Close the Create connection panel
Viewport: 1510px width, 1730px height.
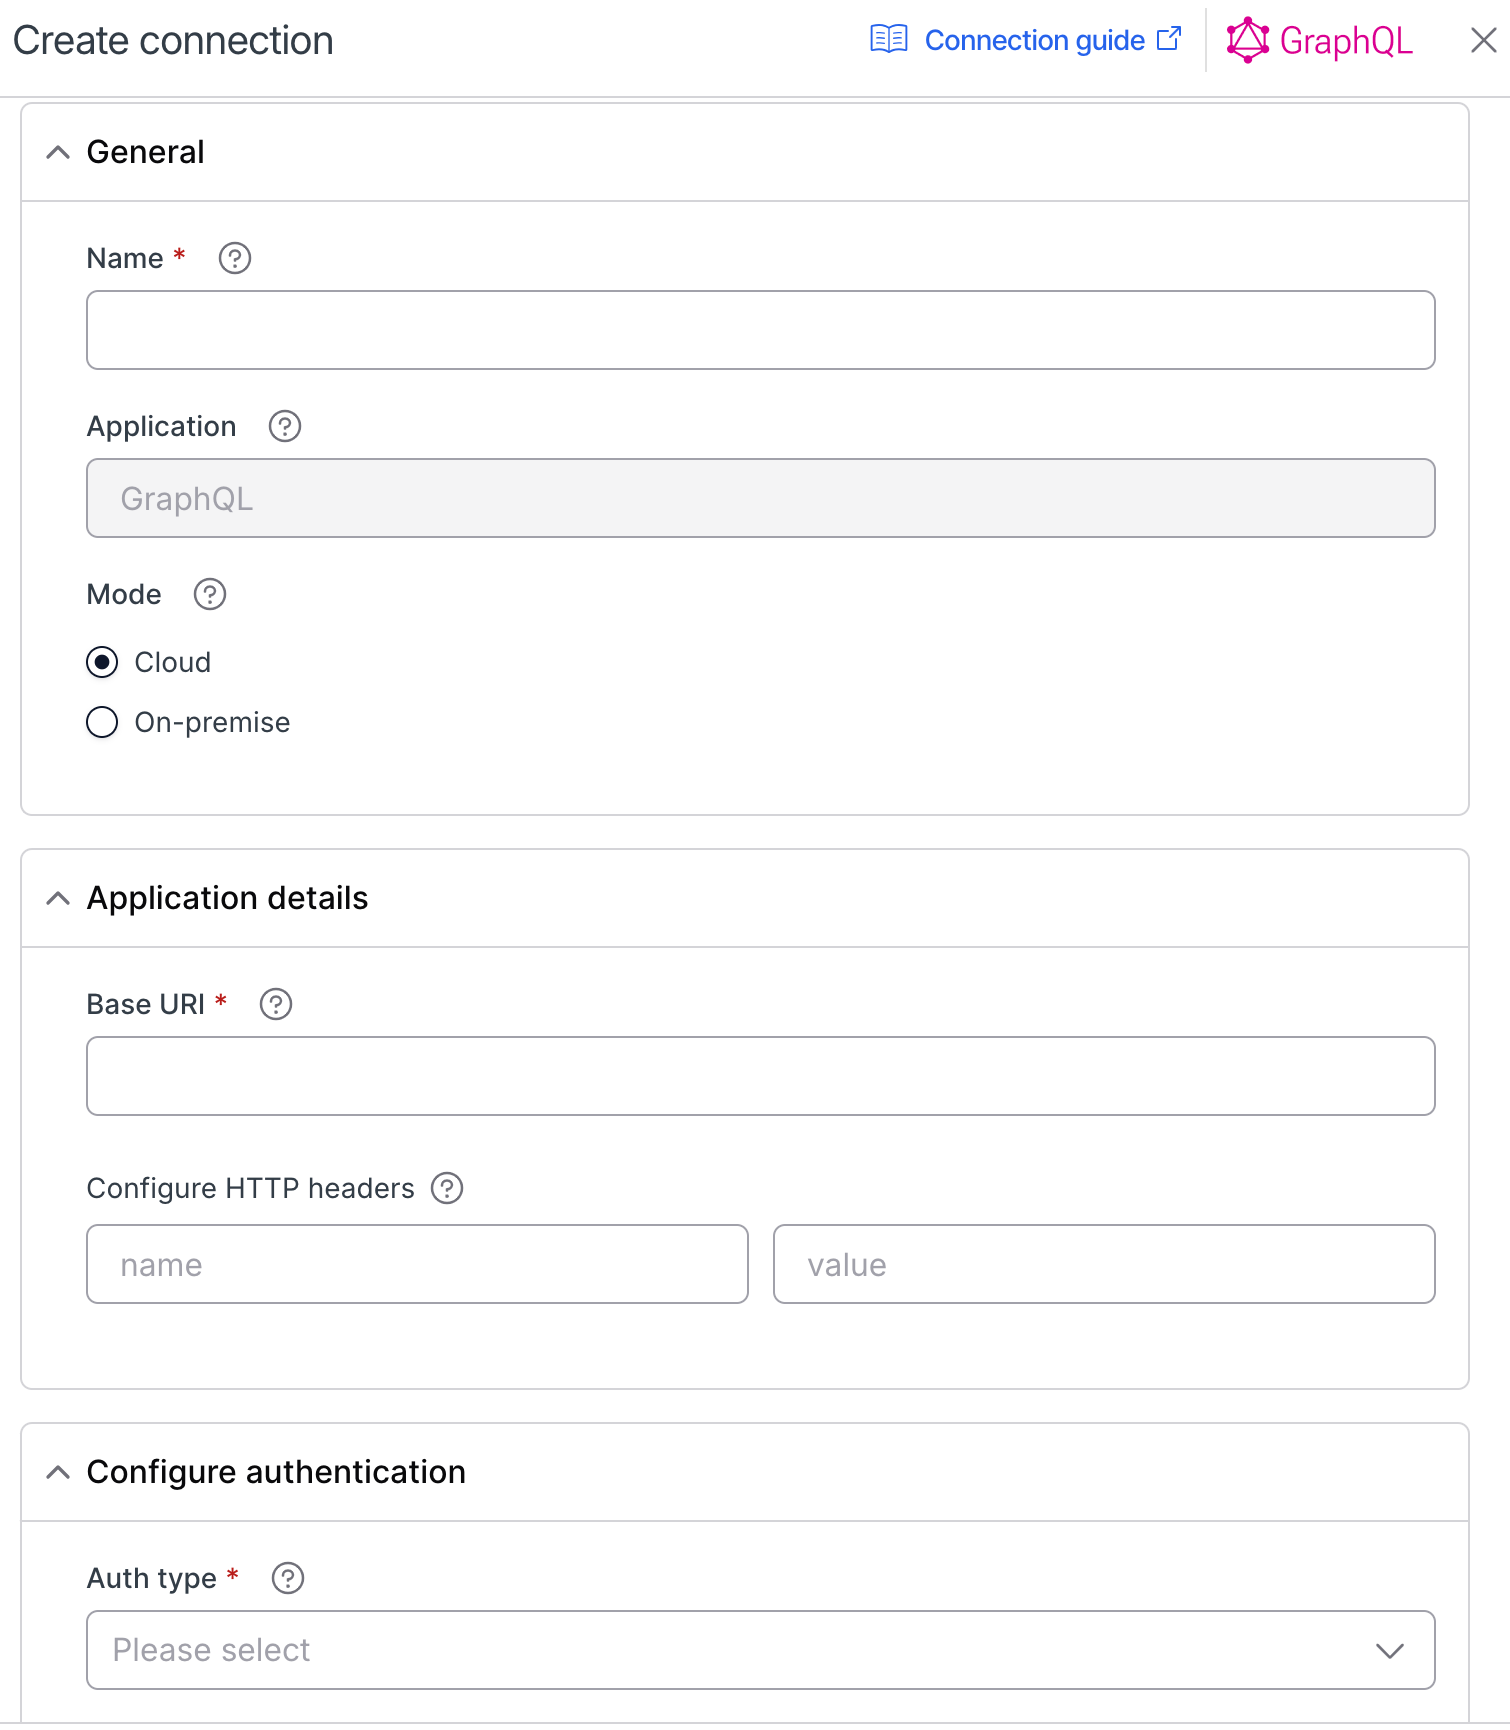click(x=1484, y=40)
